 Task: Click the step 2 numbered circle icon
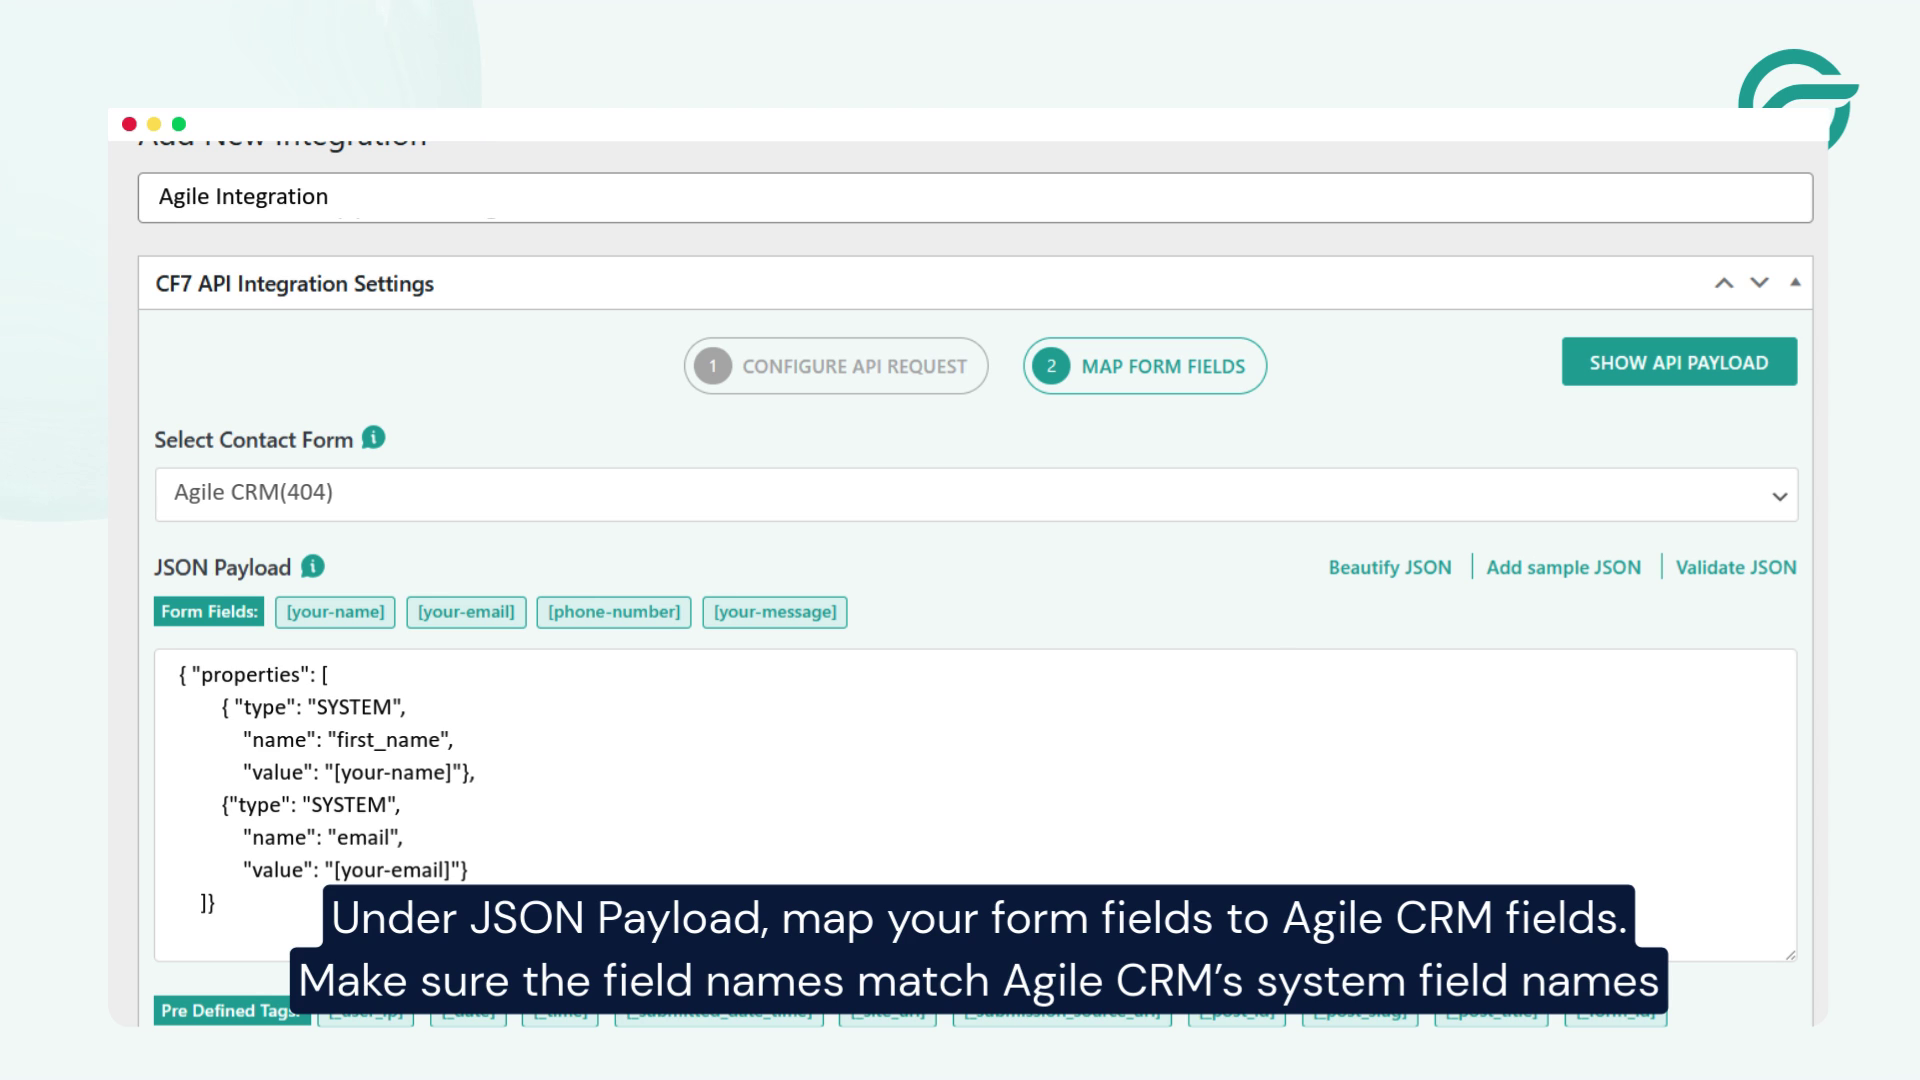tap(1051, 366)
